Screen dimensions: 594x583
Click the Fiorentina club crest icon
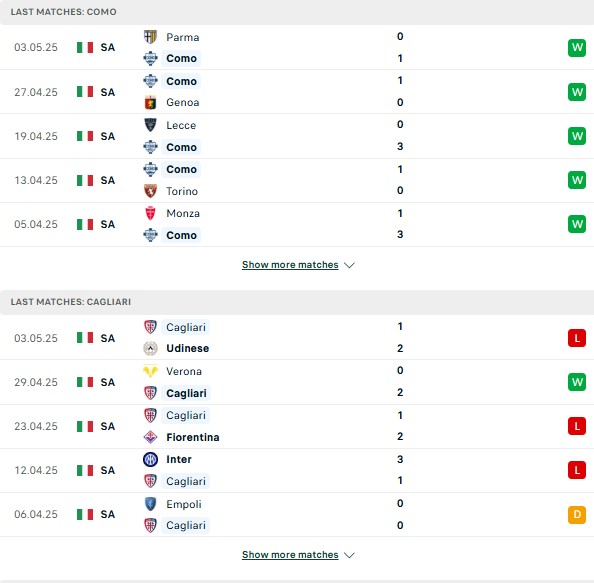click(150, 437)
